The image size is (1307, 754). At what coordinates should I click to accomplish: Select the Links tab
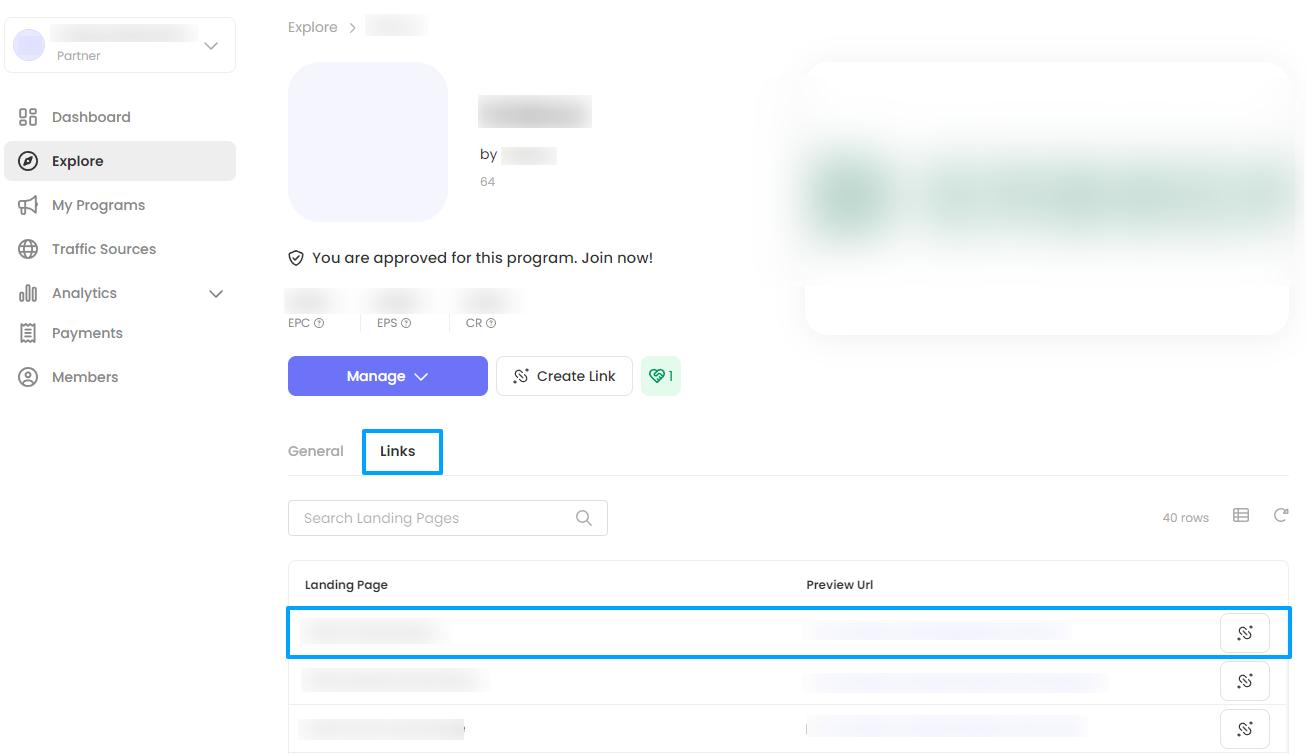click(x=398, y=451)
